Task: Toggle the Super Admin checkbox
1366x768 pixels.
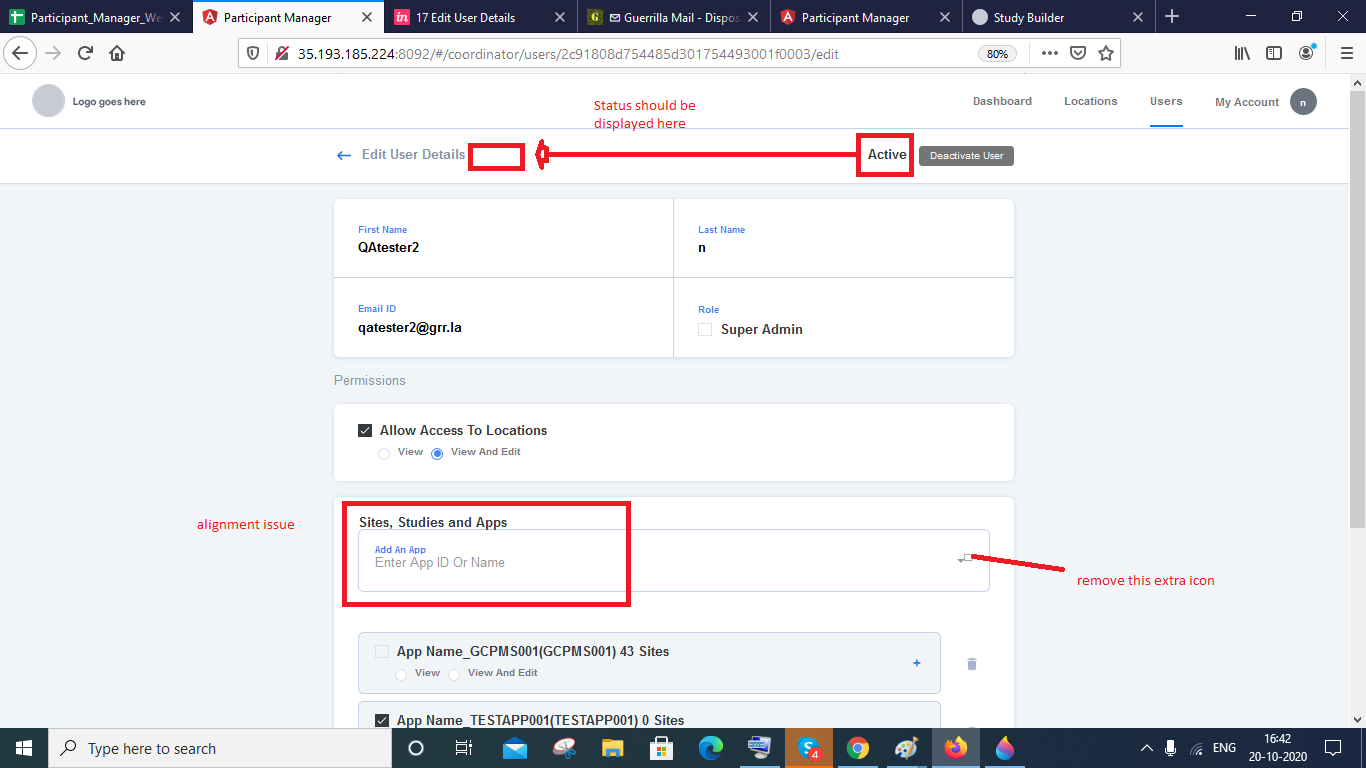Action: (x=705, y=329)
